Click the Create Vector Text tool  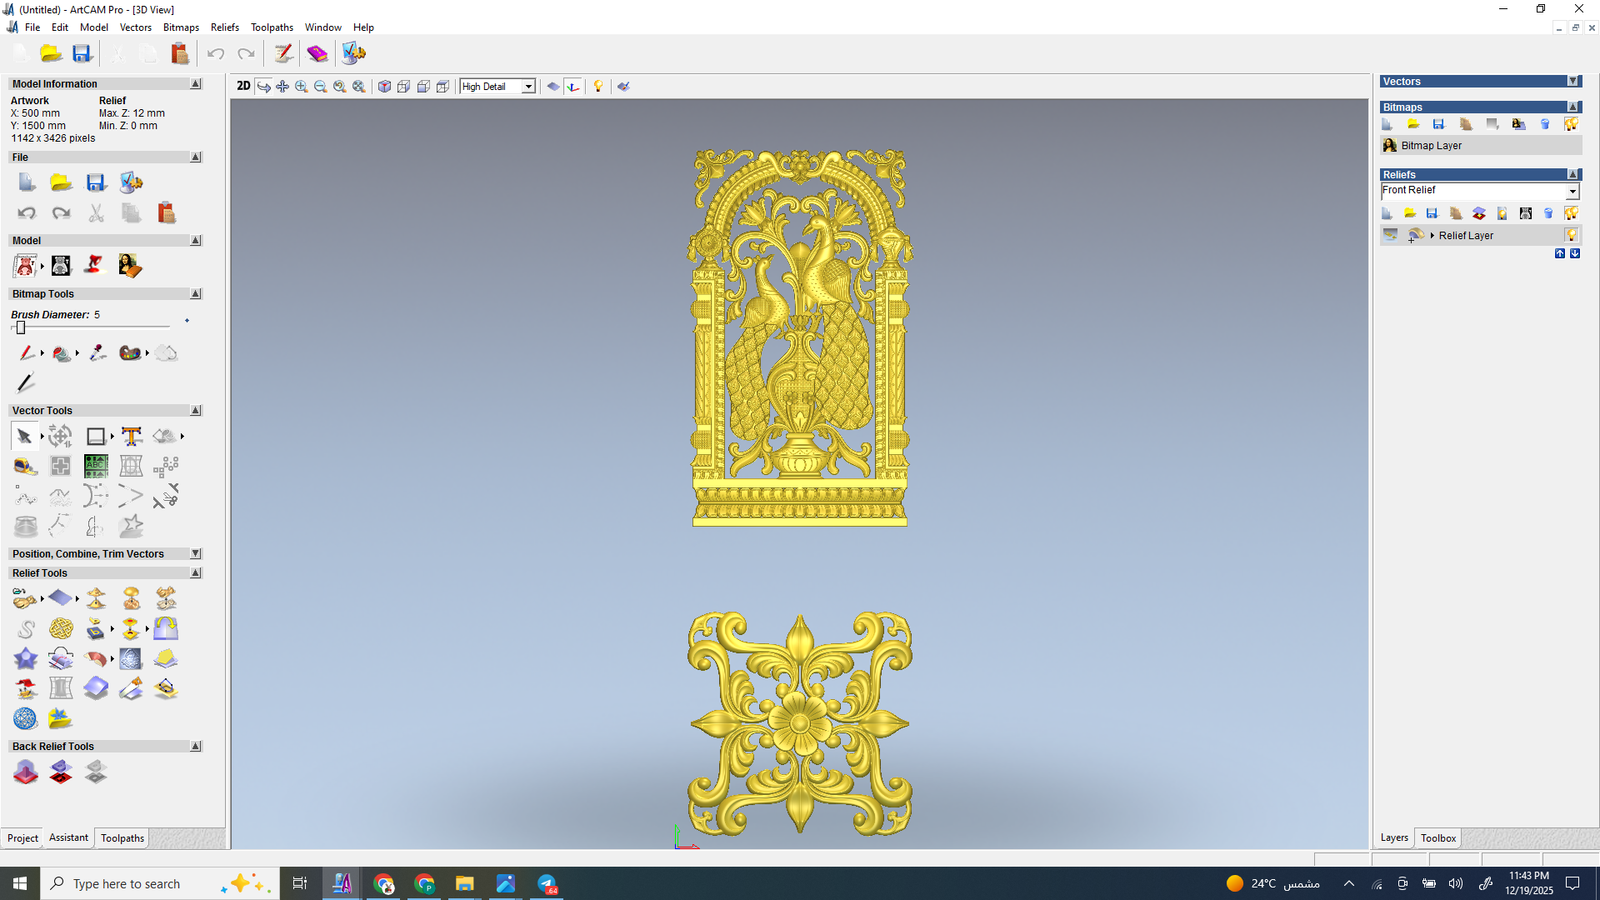(131, 436)
